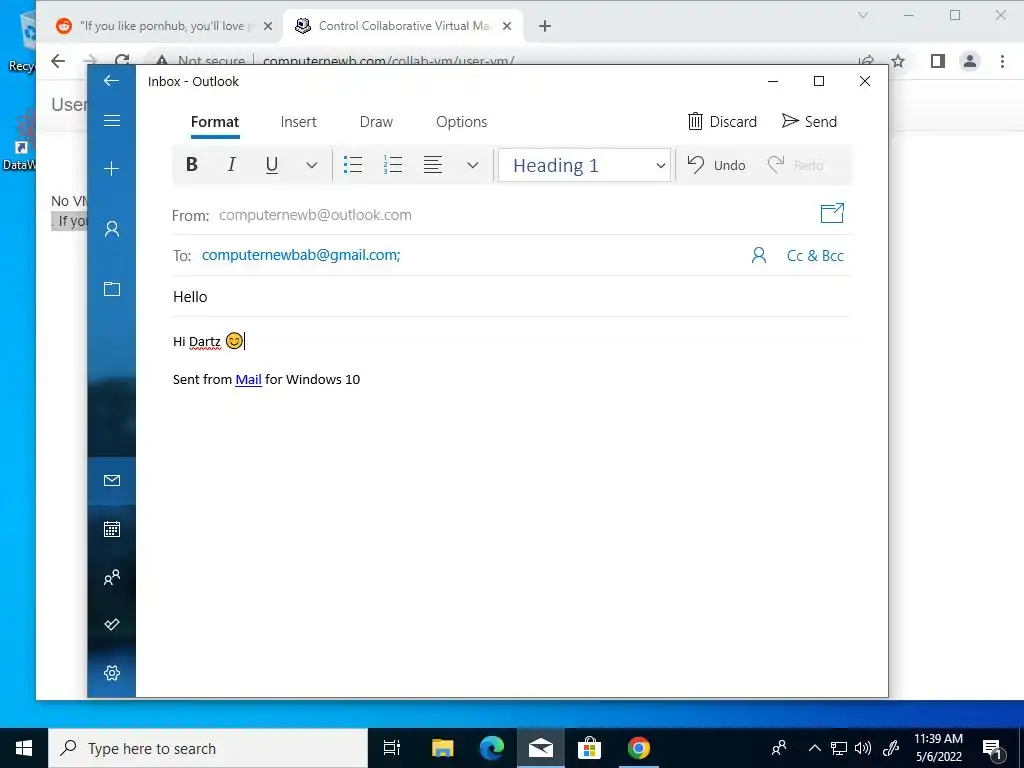Show Cc & Bcc fields
Image resolution: width=1024 pixels, height=768 pixels.
(815, 255)
